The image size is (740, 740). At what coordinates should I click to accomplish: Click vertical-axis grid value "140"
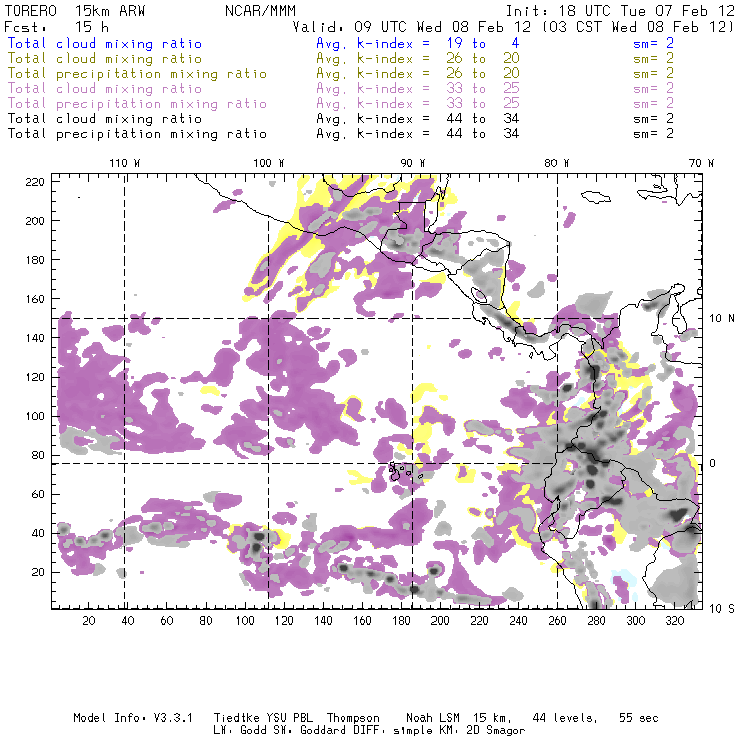tap(35, 338)
